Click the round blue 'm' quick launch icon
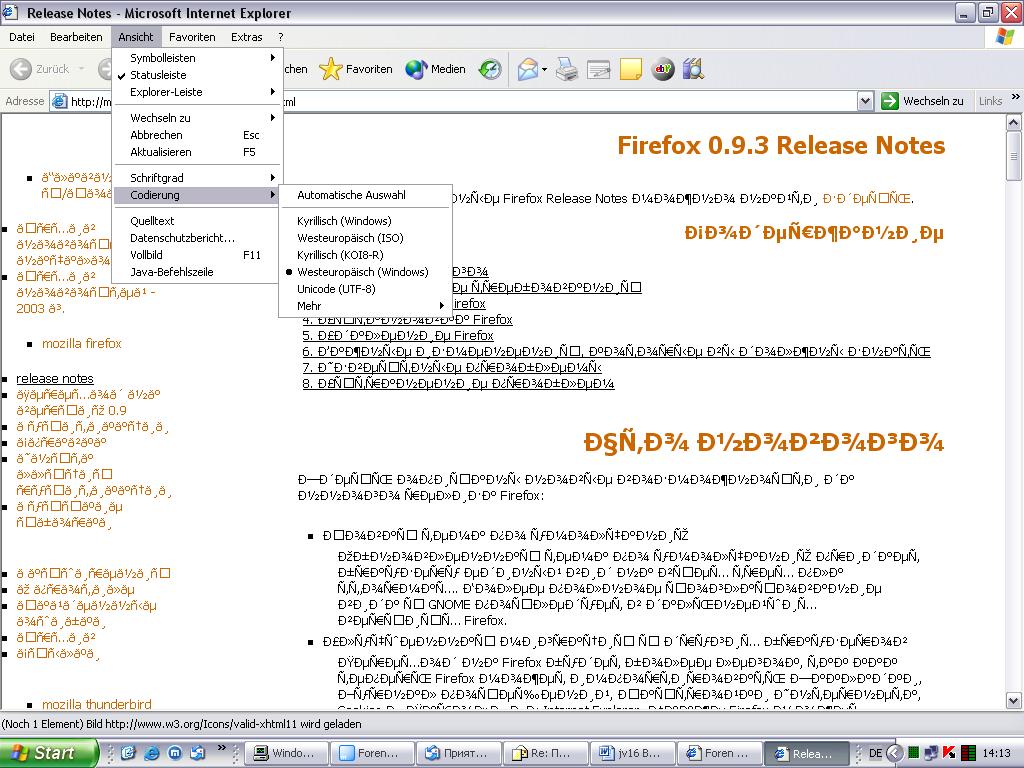This screenshot has height=768, width=1024. (174, 753)
